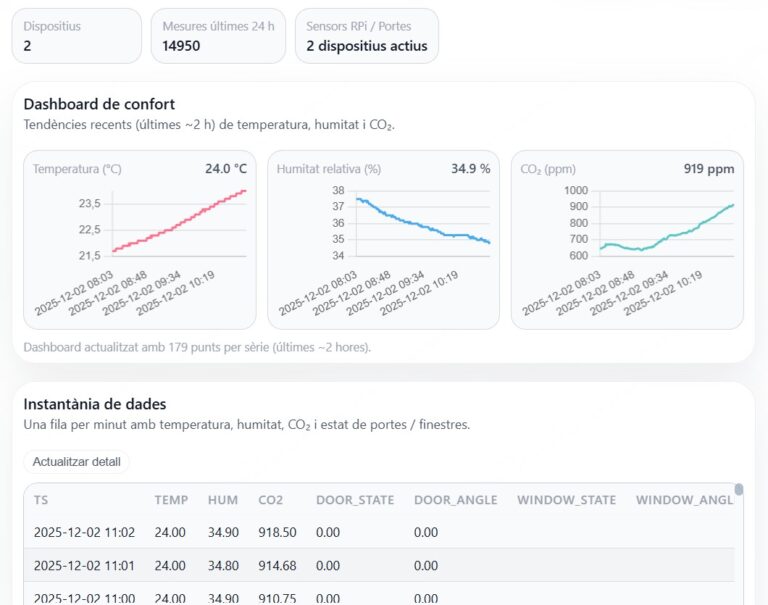The image size is (768, 605).
Task: Click the DOOR_ANGLE column header
Action: (456, 500)
